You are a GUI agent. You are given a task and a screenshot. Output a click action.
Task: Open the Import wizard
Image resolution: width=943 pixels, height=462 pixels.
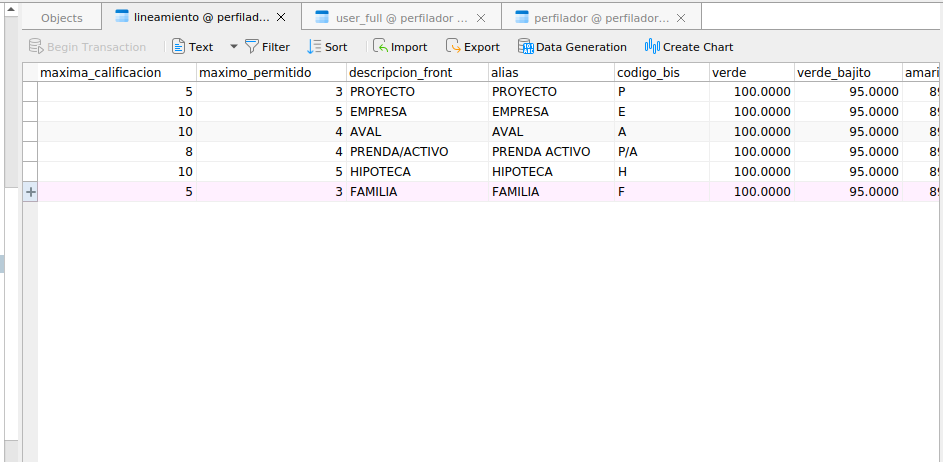[381, 47]
